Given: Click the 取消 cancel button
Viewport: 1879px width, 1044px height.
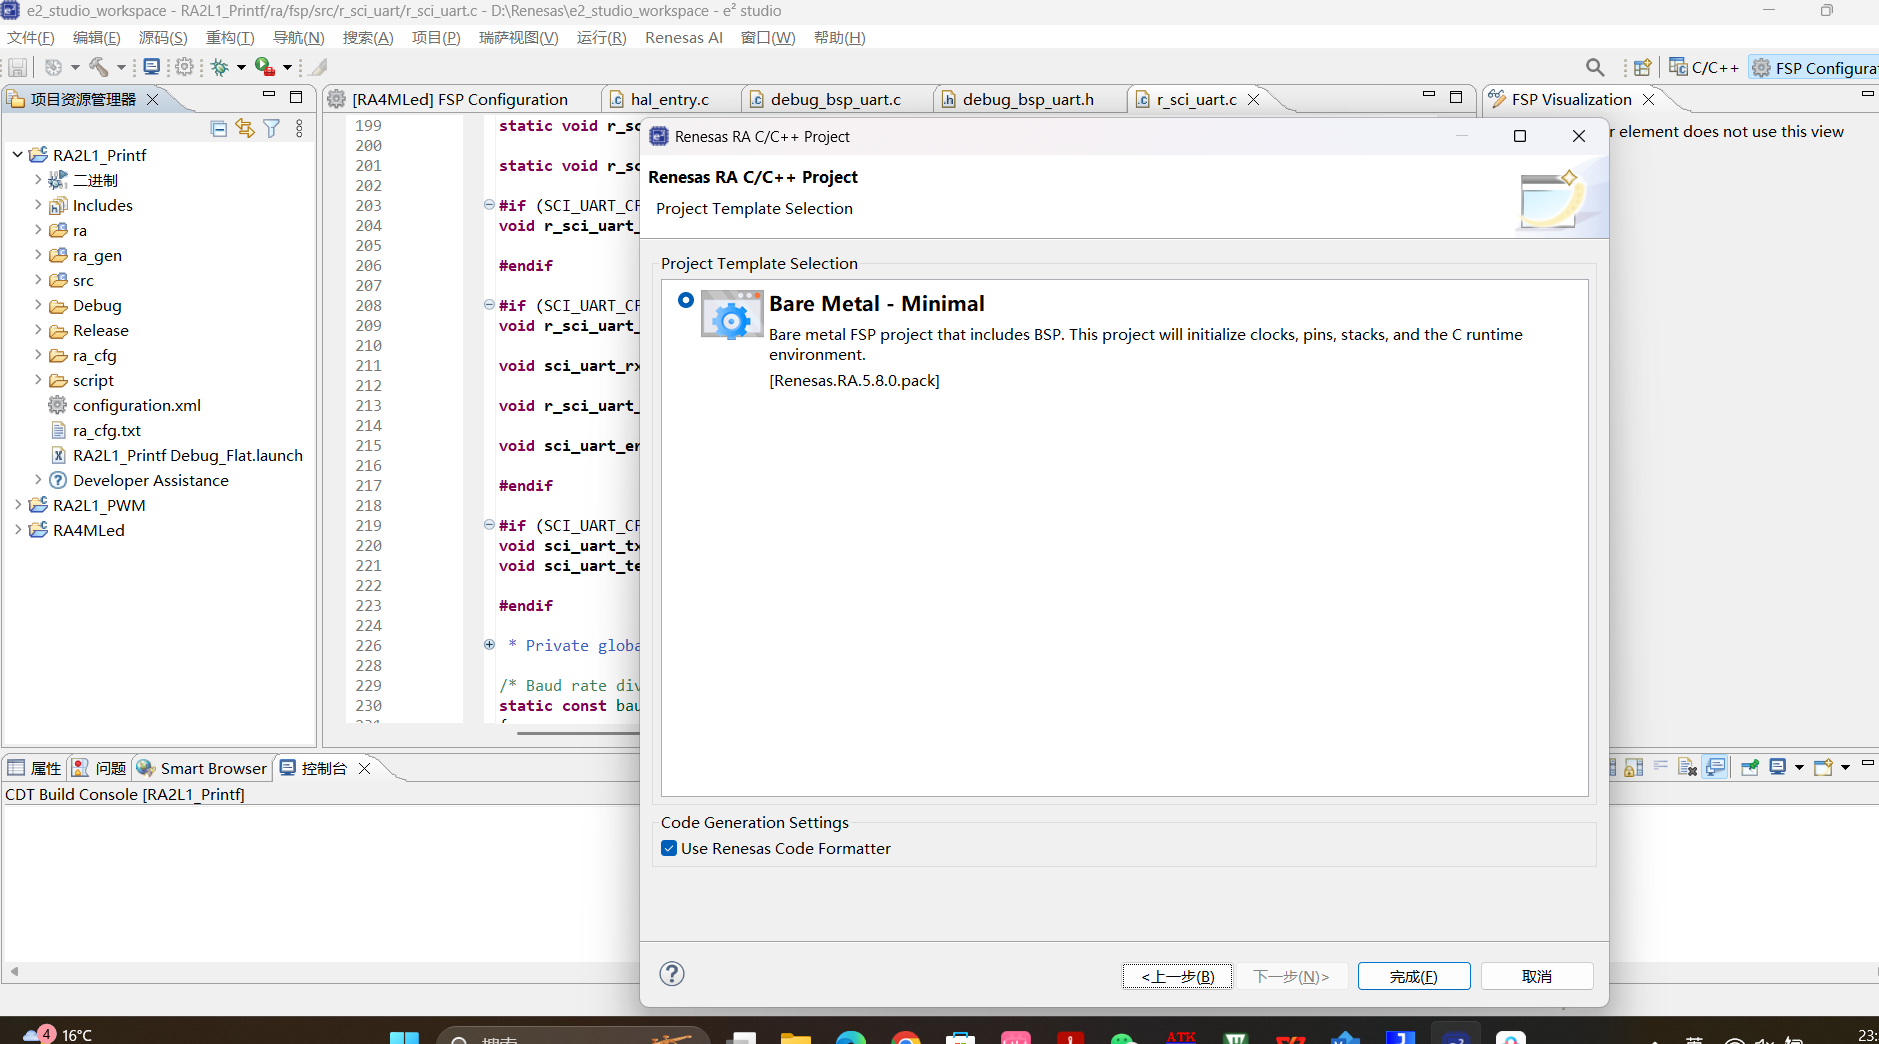Looking at the screenshot, I should (x=1537, y=976).
